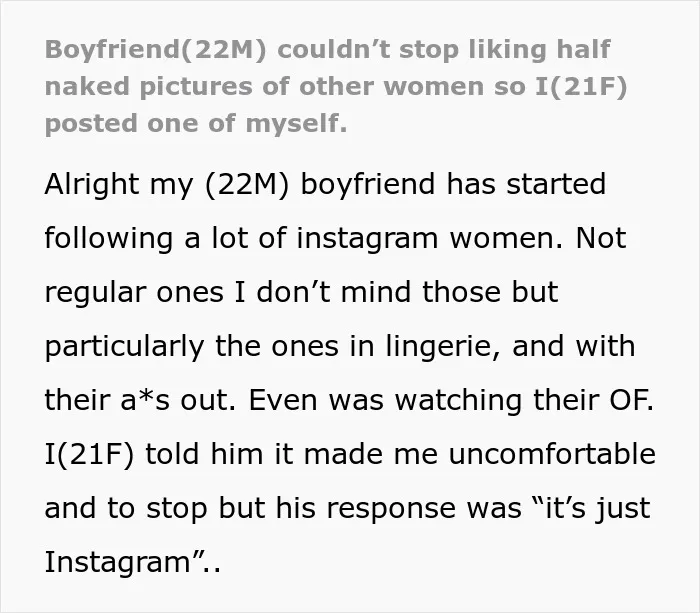Click 'his response was' in the paragraph

point(399,508)
